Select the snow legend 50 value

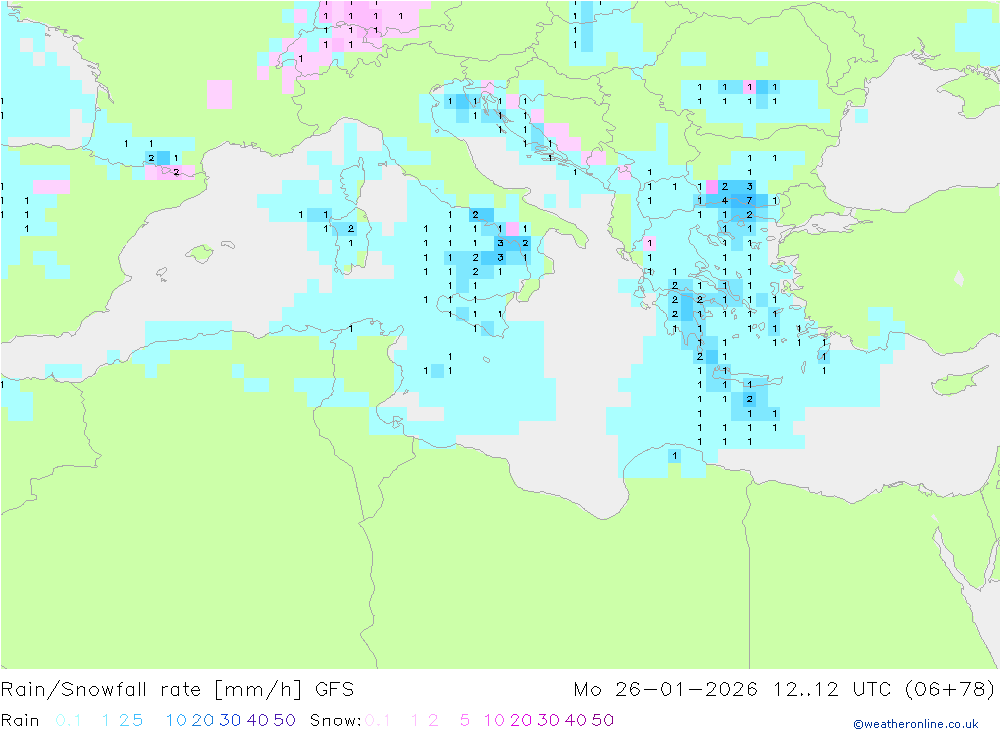coord(603,720)
